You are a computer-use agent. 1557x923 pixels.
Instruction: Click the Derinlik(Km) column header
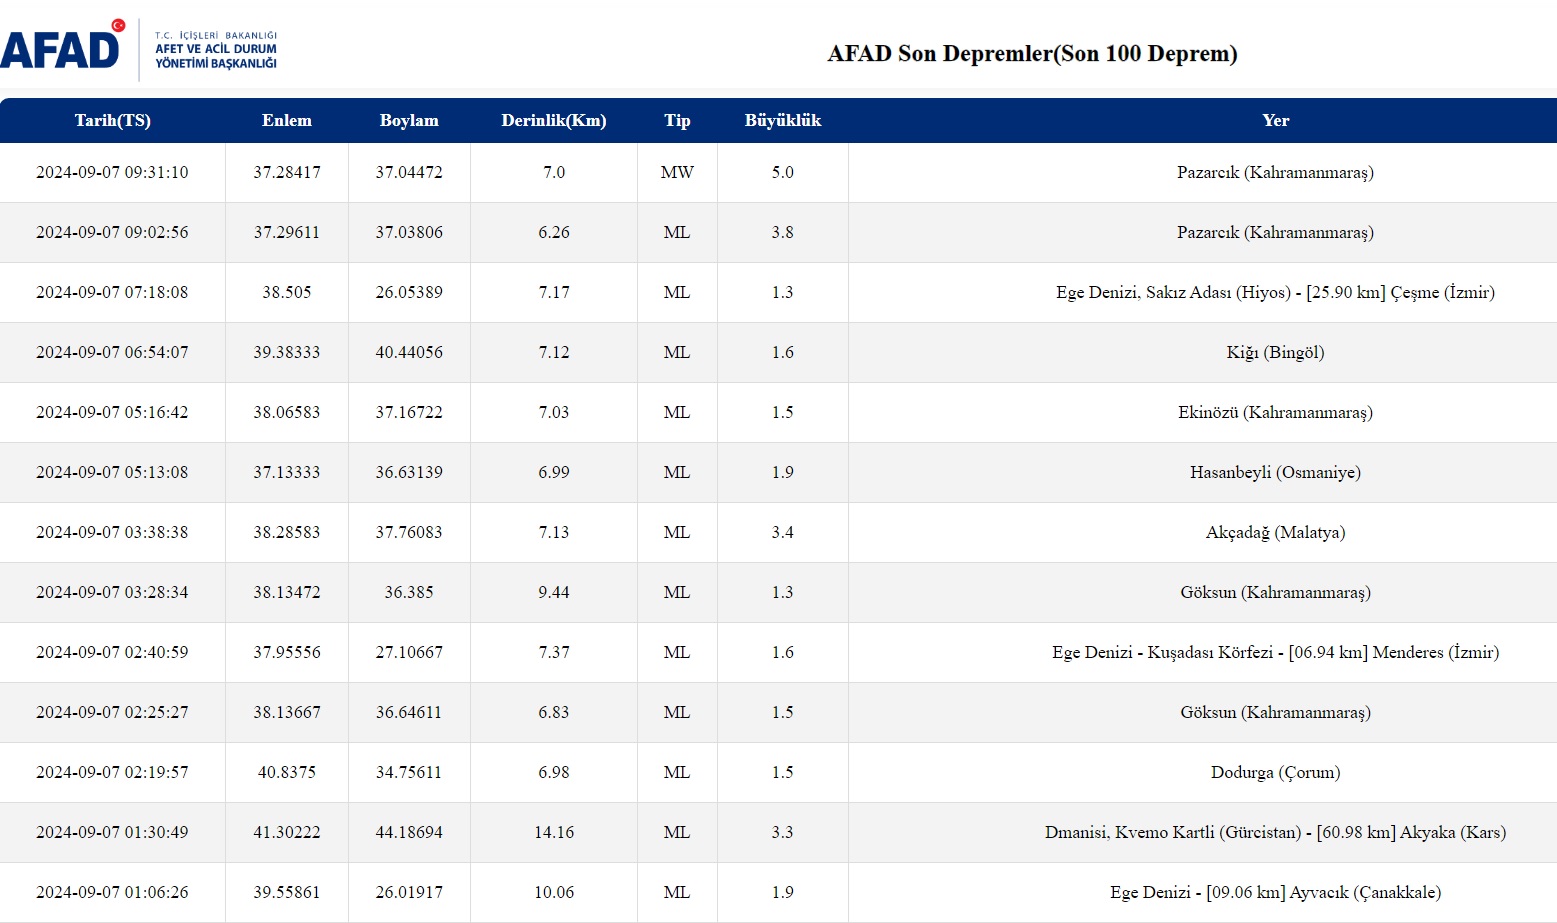pyautogui.click(x=554, y=121)
